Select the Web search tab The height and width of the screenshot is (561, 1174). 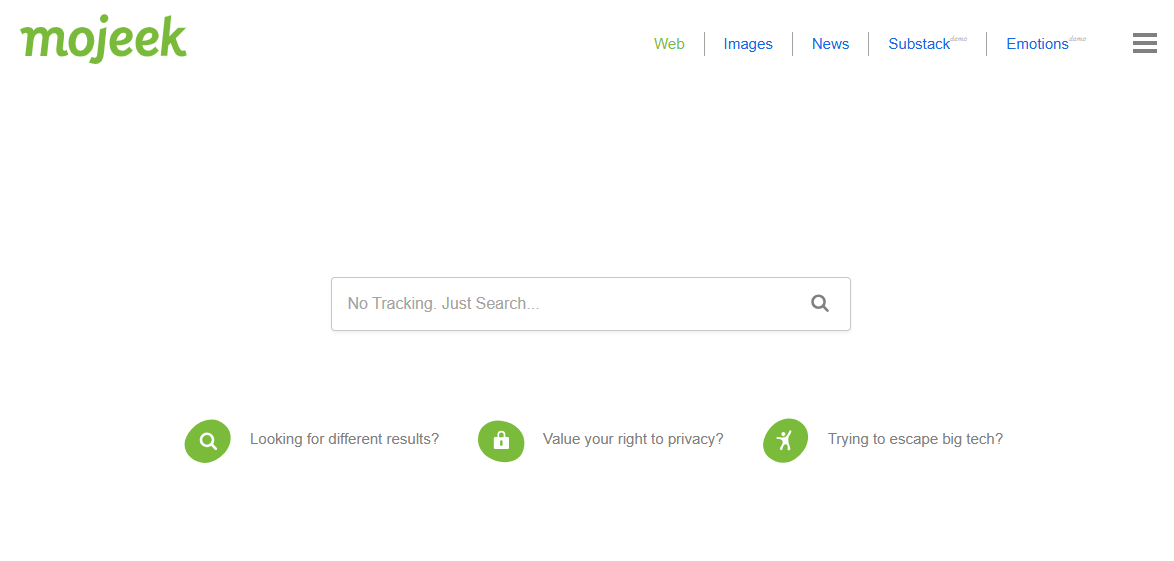click(669, 44)
